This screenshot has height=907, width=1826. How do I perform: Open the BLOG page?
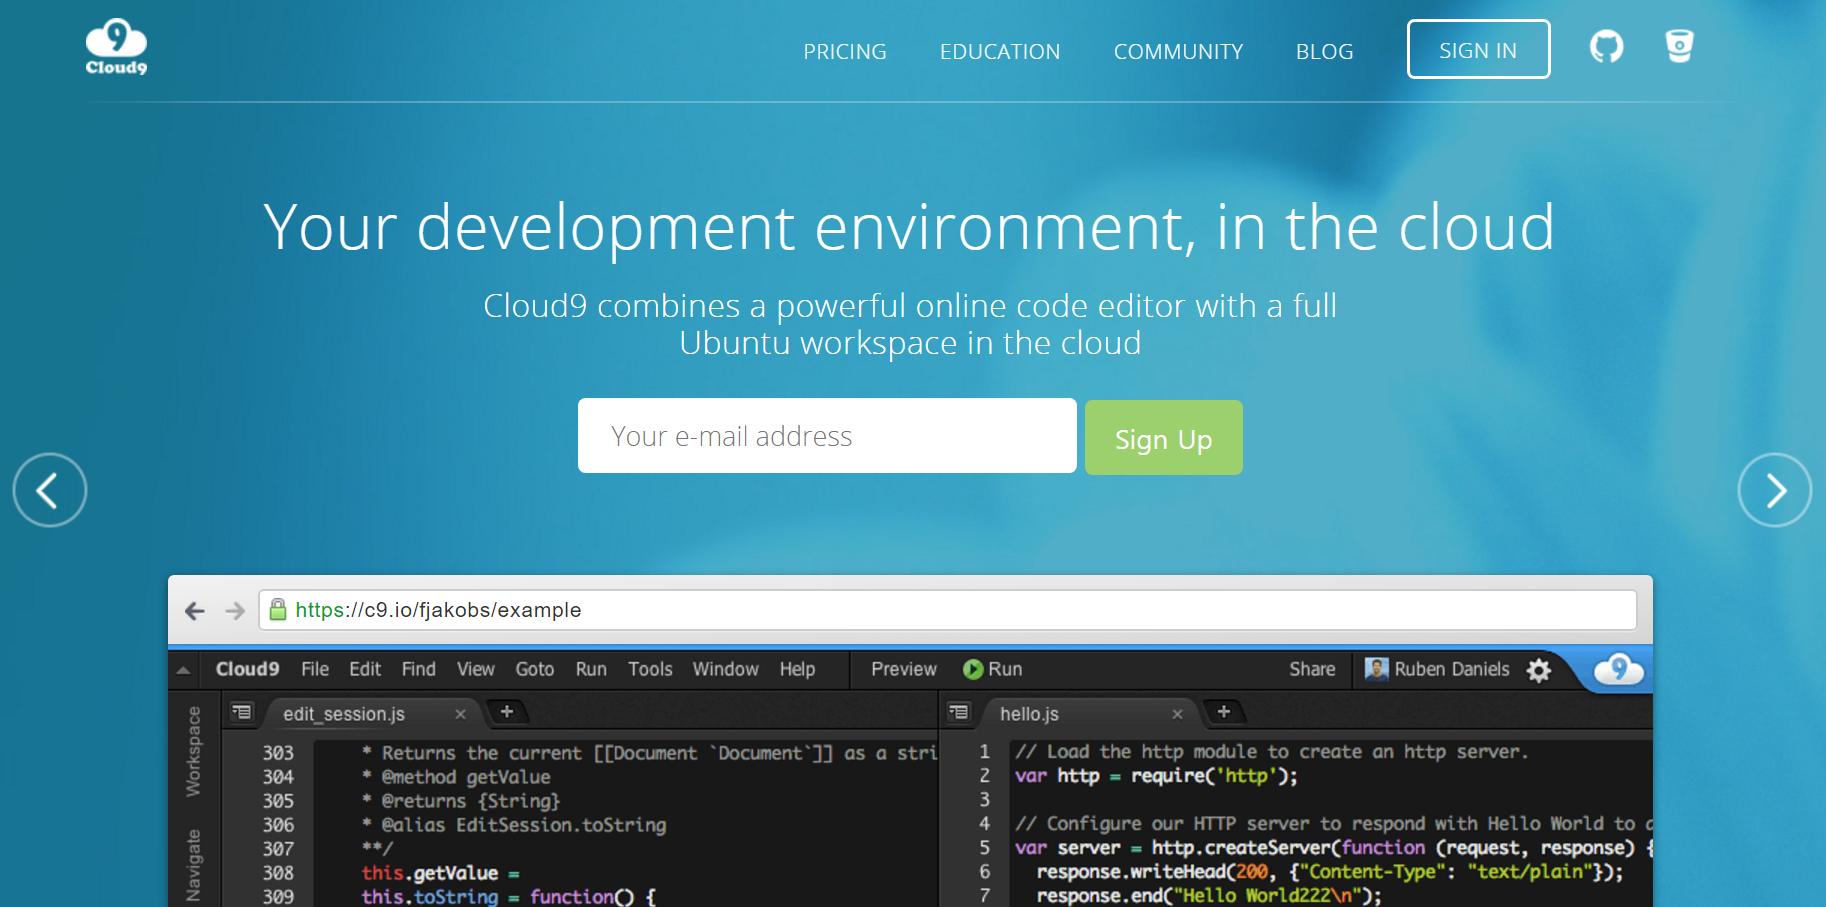(1325, 51)
